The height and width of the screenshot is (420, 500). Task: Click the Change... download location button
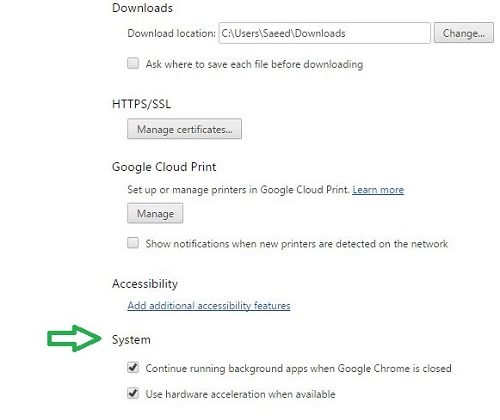tap(464, 33)
